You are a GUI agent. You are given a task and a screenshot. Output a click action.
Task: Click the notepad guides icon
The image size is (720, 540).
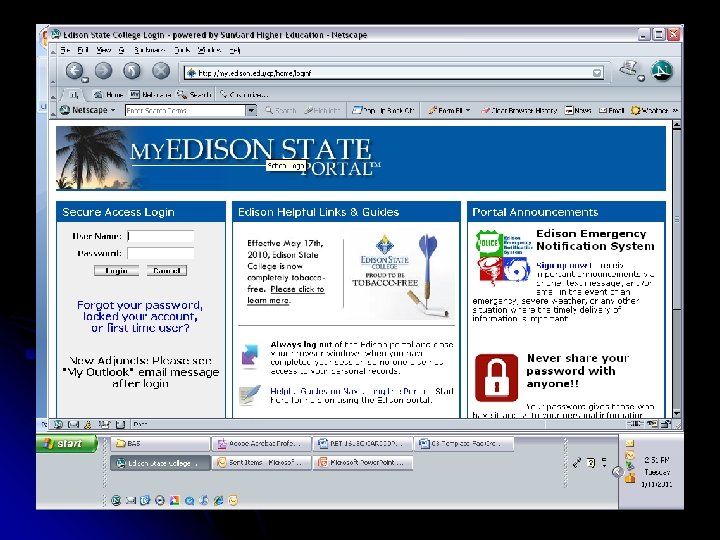[250, 395]
